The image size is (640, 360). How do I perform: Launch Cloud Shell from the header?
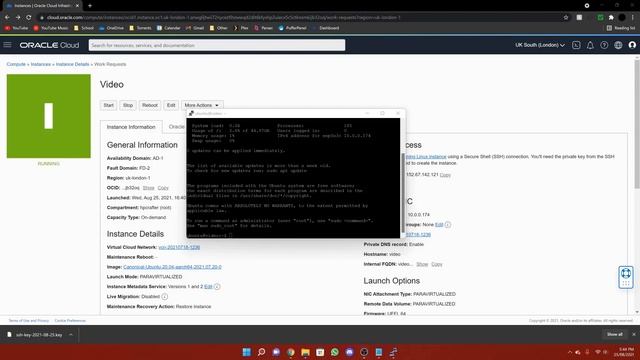[x=576, y=45]
